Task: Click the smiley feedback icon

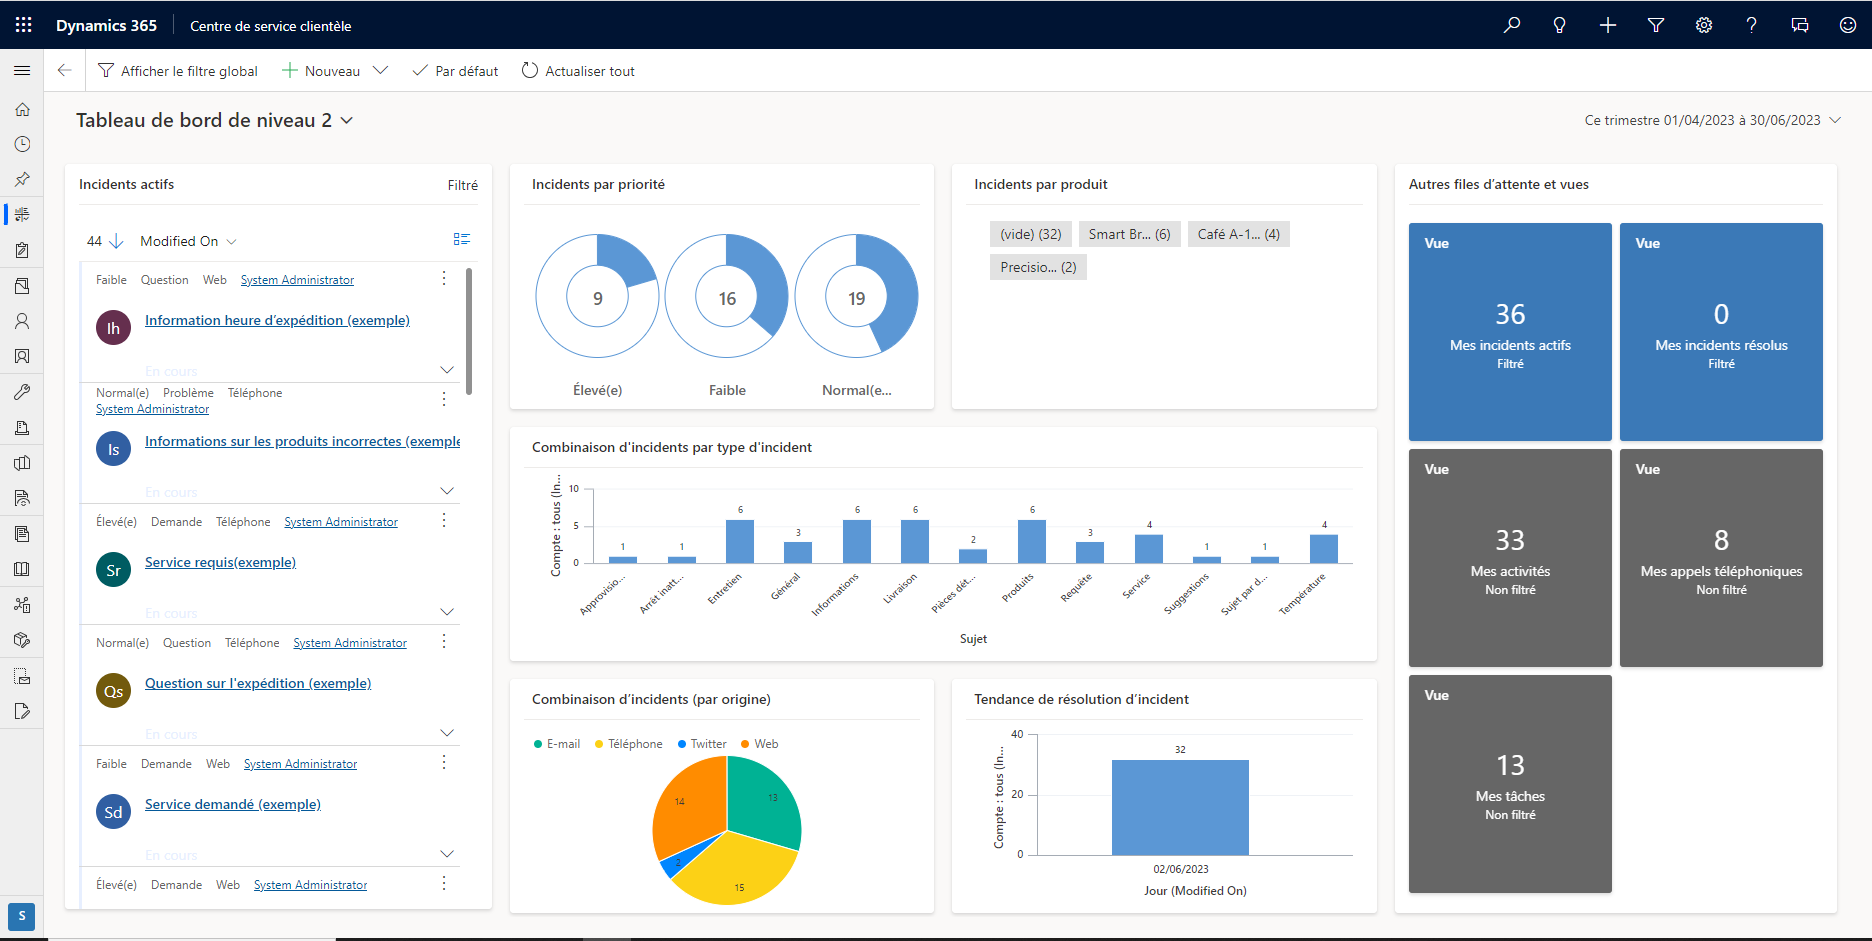Action: (1848, 25)
